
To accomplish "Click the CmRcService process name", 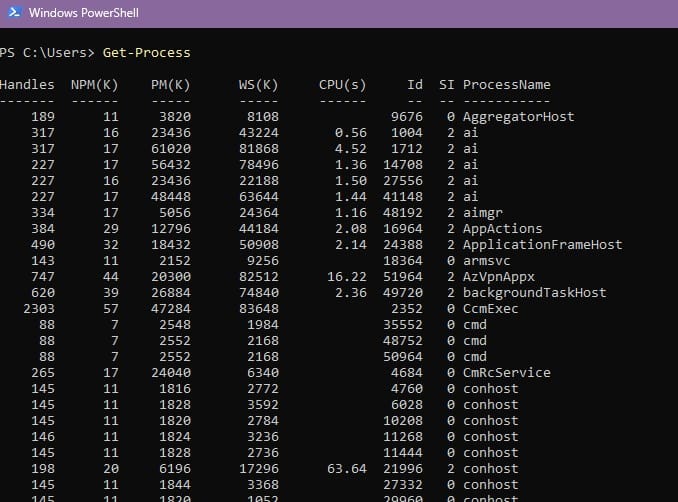I will [507, 373].
